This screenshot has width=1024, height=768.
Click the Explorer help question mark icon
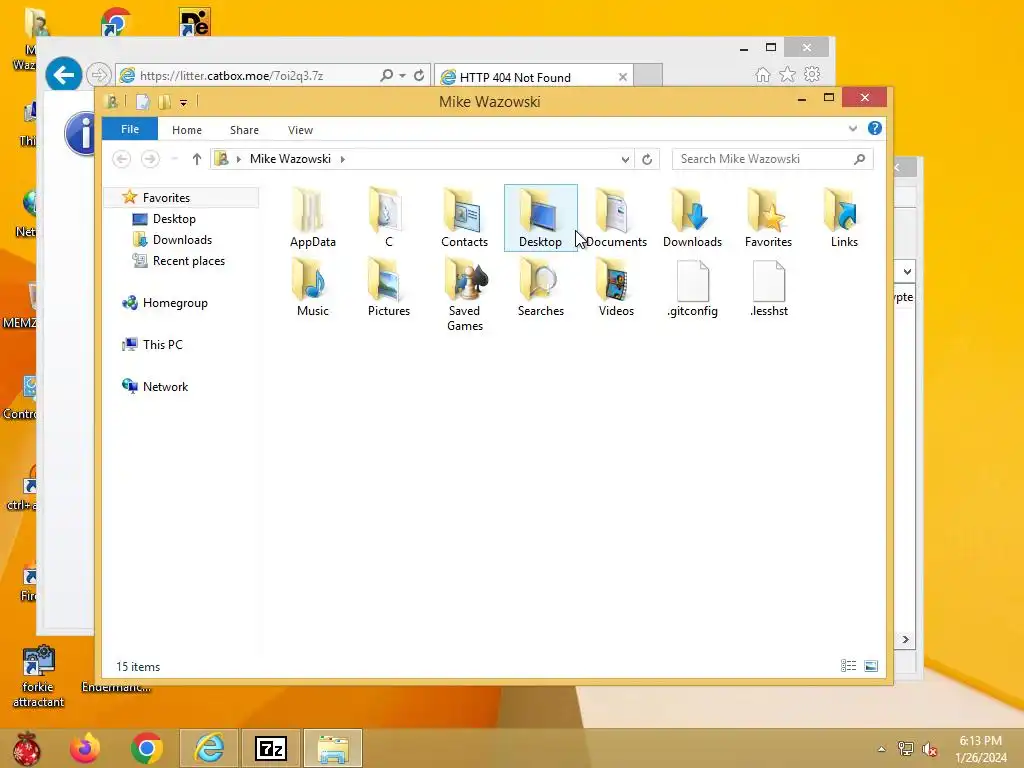(x=874, y=129)
